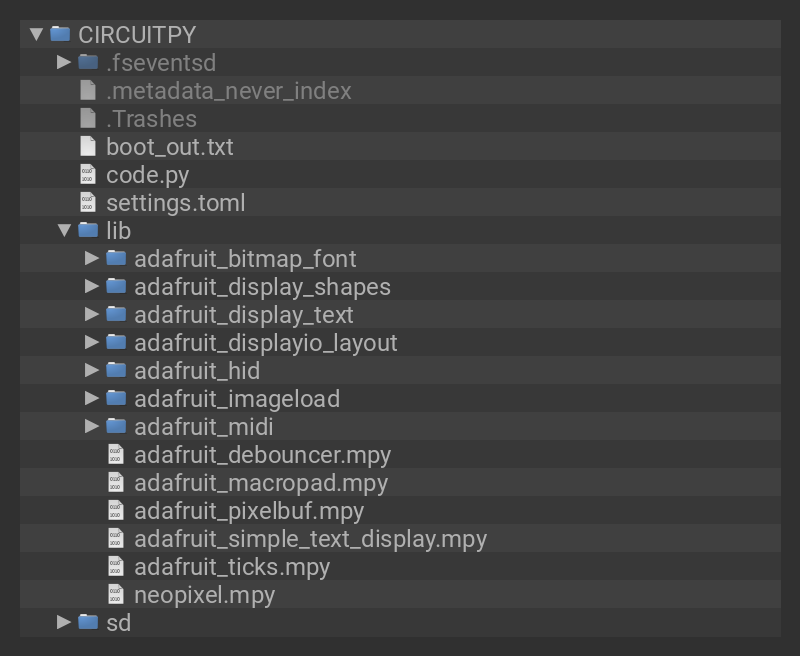800x656 pixels.
Task: Expand the sd folder arrow
Action: tap(64, 622)
